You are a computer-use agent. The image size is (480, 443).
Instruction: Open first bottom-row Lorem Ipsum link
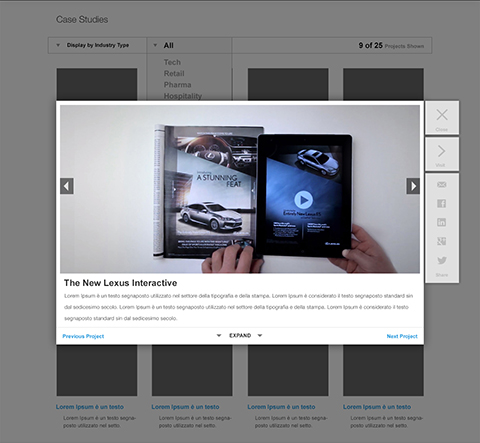pos(90,407)
